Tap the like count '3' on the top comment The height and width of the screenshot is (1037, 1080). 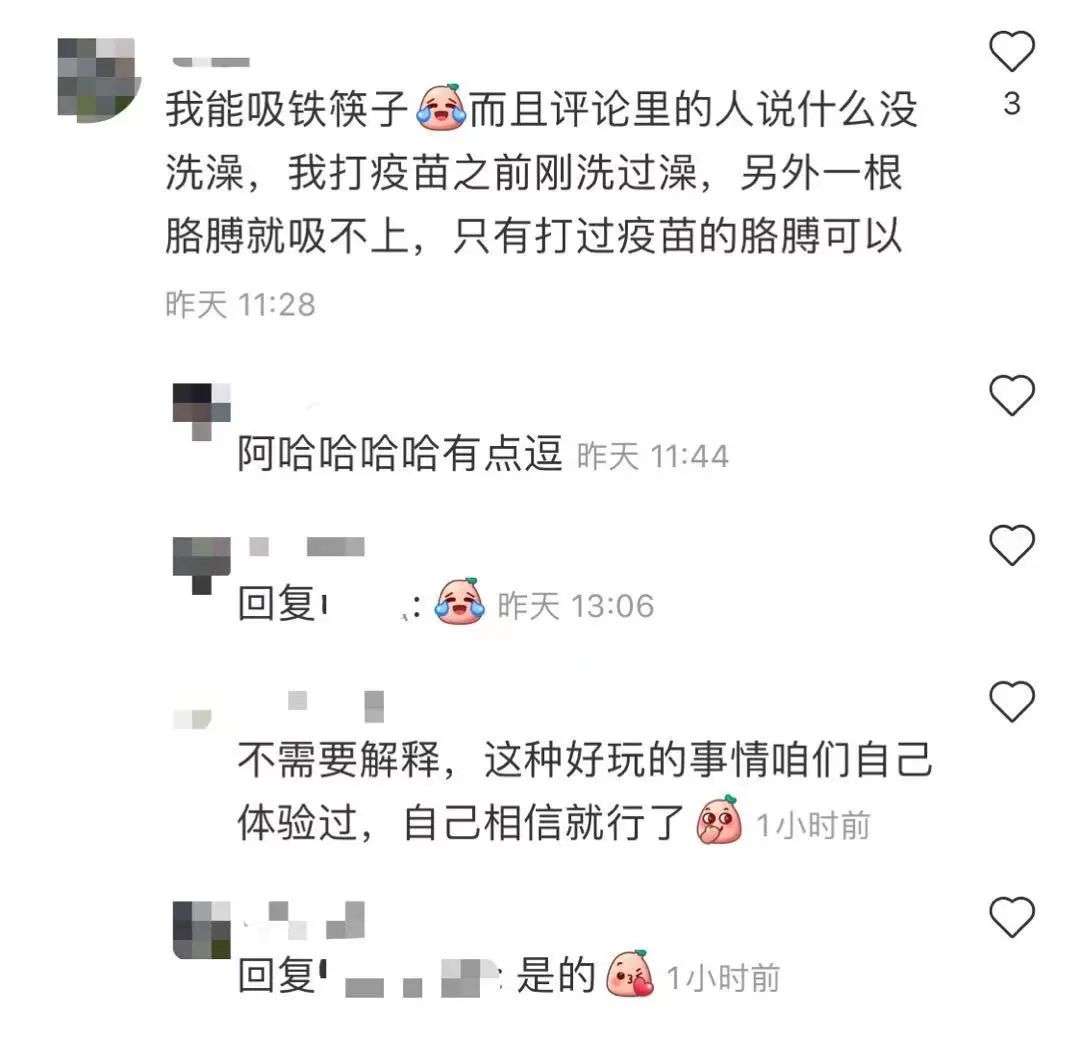(x=1012, y=104)
